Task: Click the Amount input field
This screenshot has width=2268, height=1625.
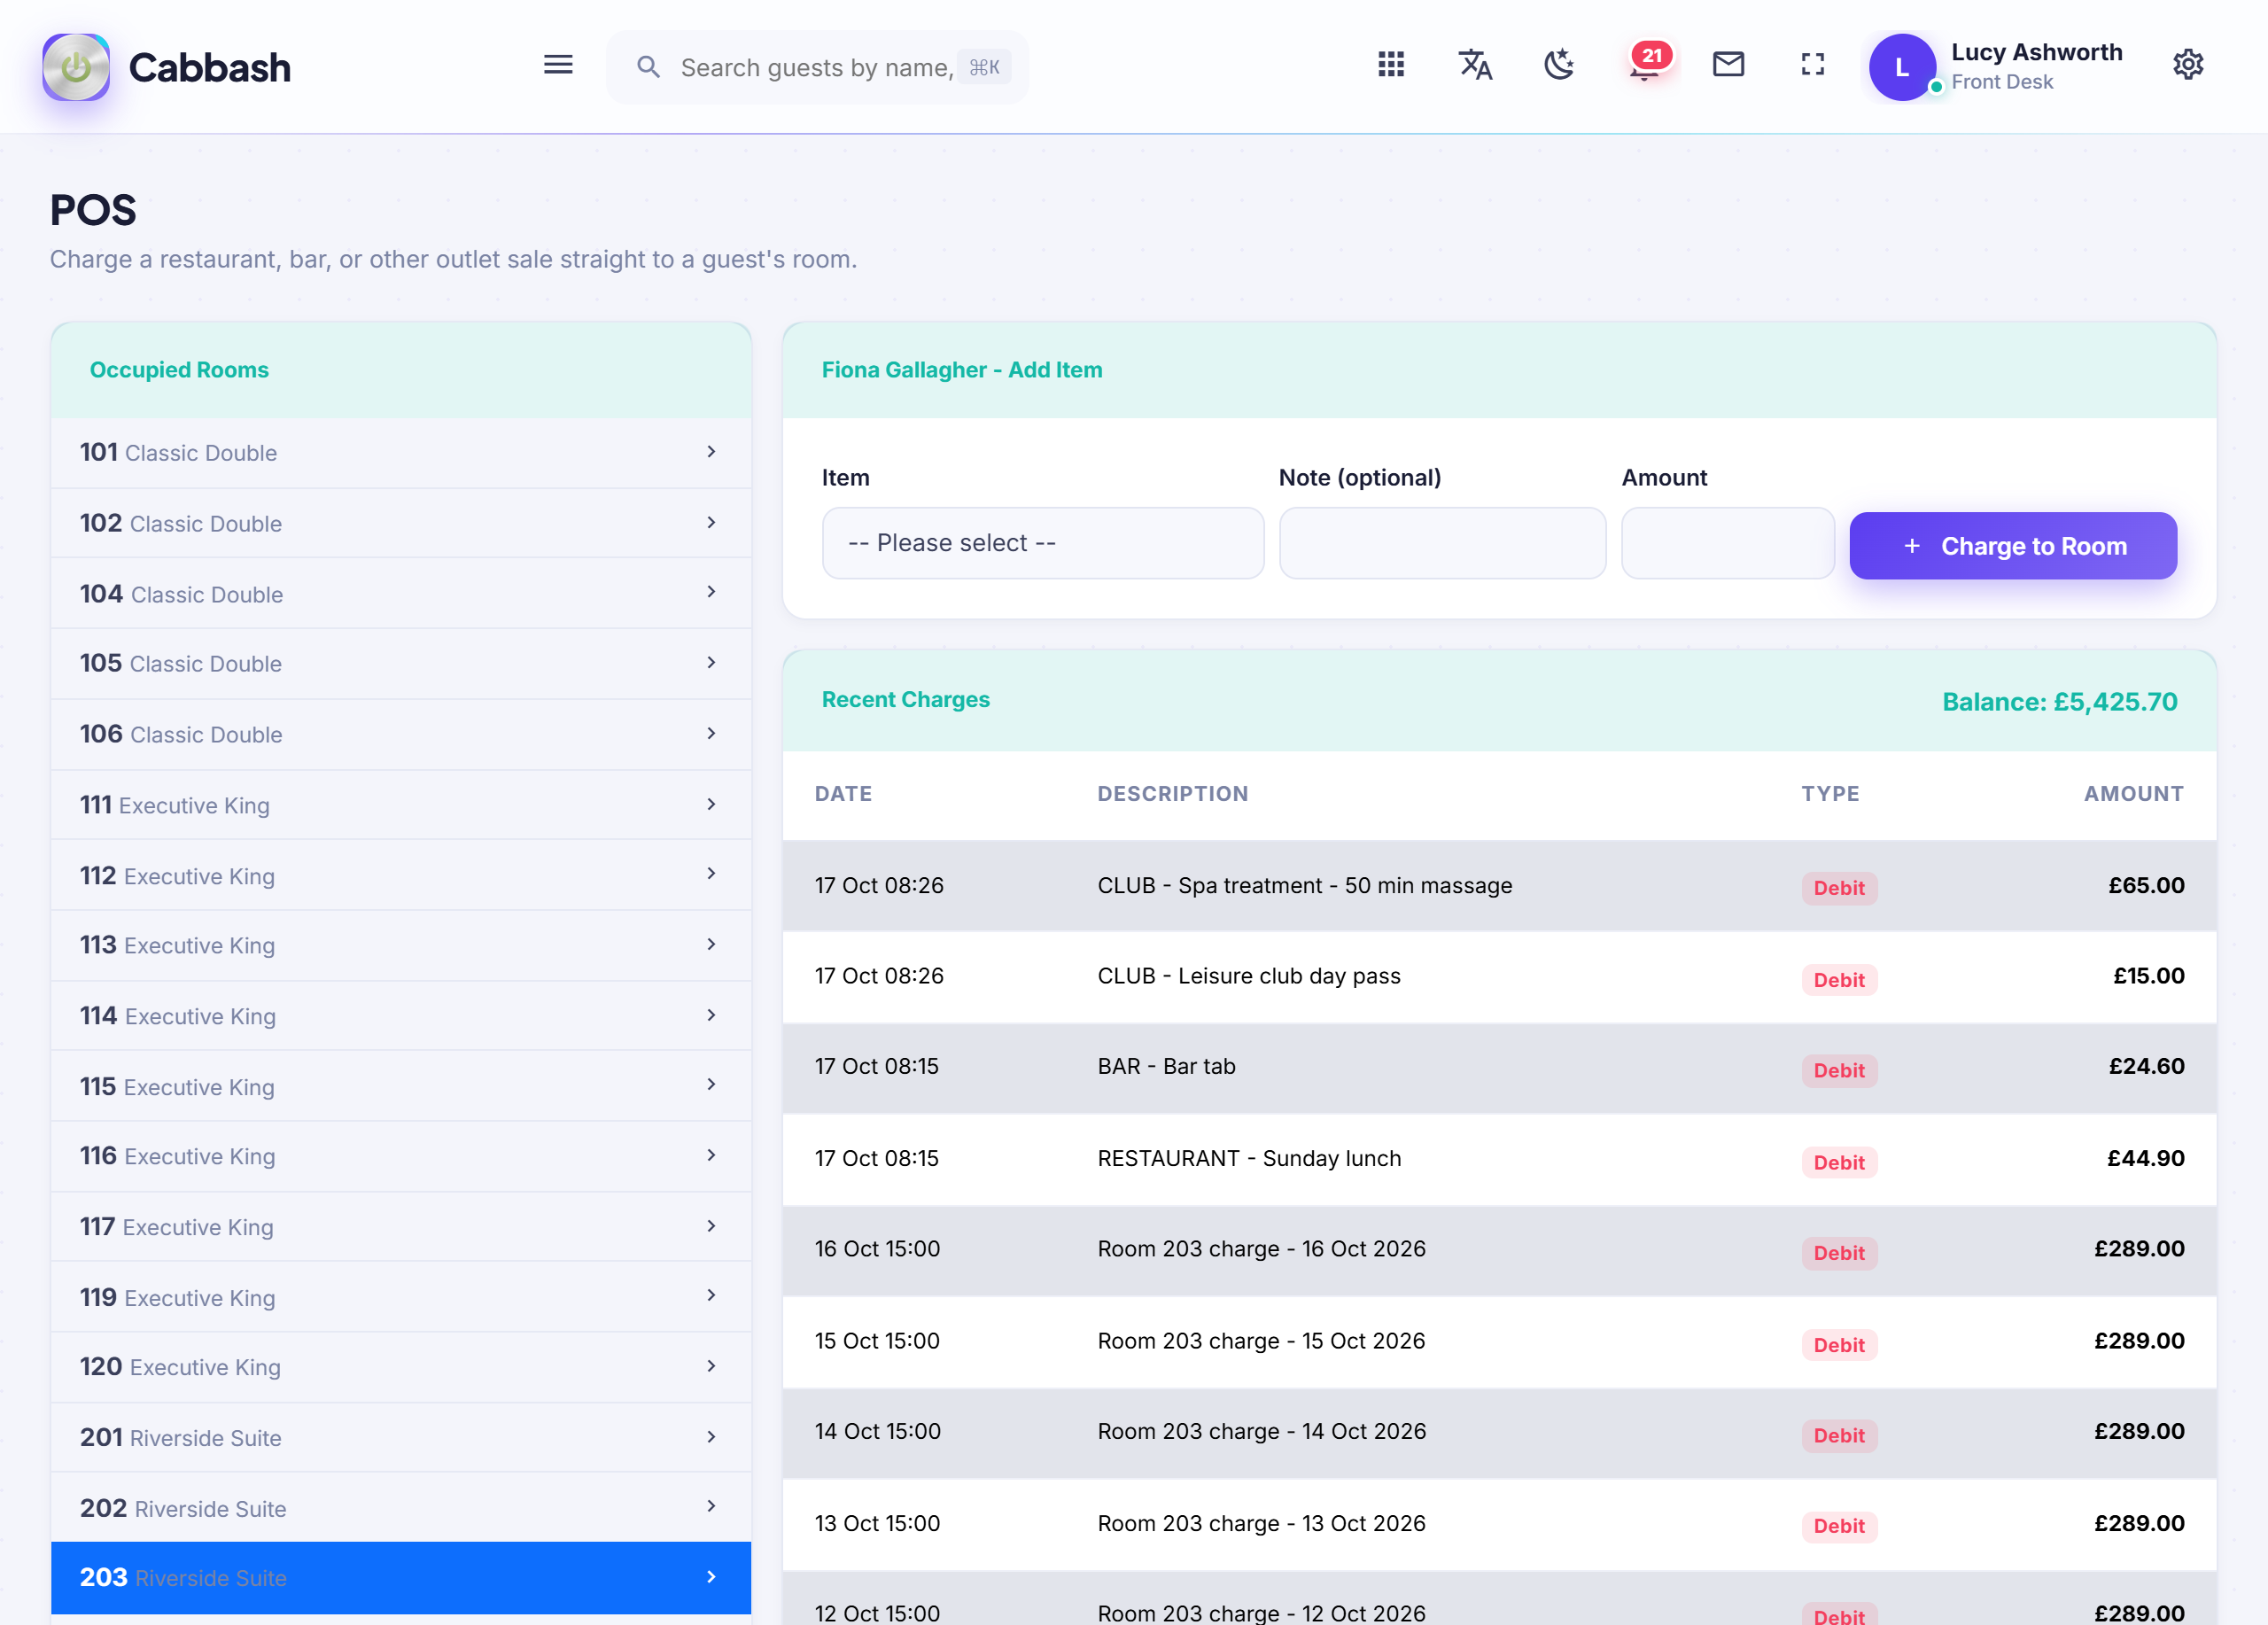Action: [1727, 543]
